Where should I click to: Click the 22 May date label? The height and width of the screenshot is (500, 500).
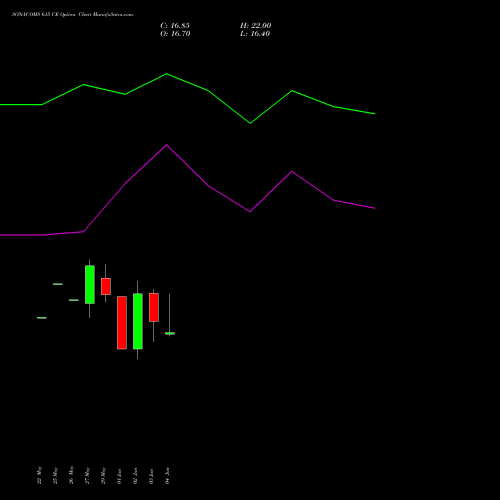click(39, 475)
